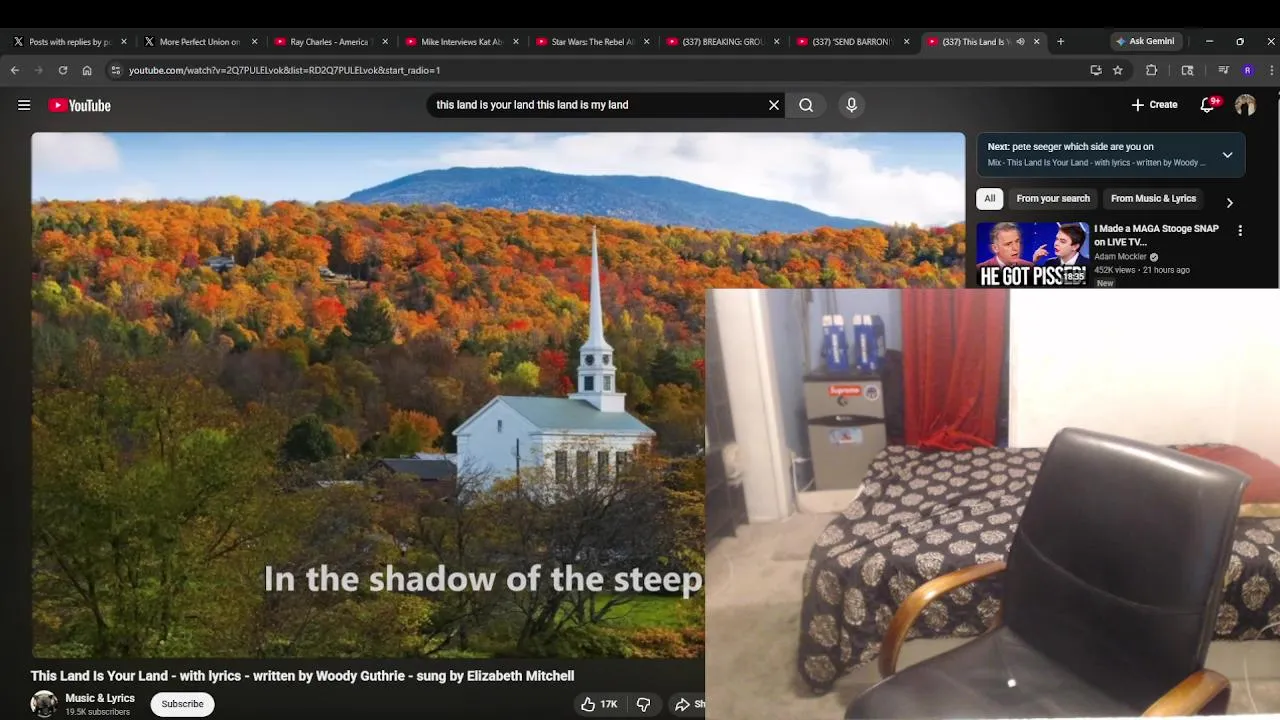The image size is (1280, 720).
Task: View site information icon in address bar
Action: (116, 70)
